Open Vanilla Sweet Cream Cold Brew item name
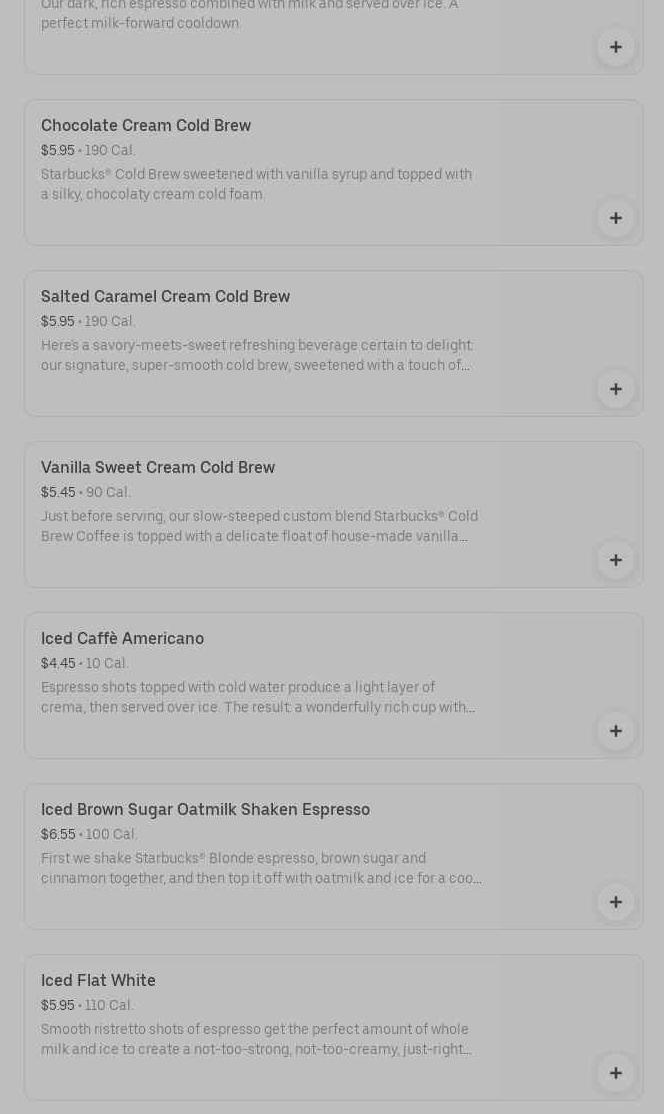This screenshot has width=664, height=1114. point(158,467)
